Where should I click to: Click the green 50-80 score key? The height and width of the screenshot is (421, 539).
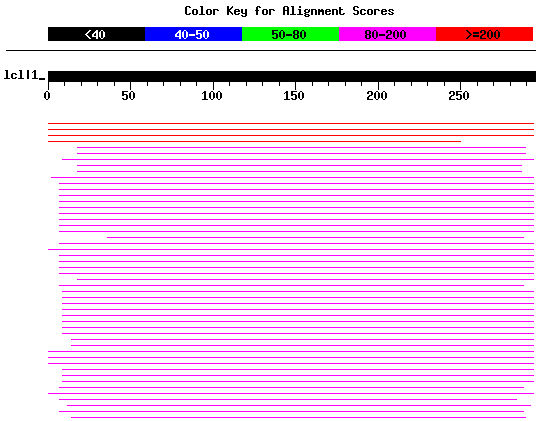point(290,34)
